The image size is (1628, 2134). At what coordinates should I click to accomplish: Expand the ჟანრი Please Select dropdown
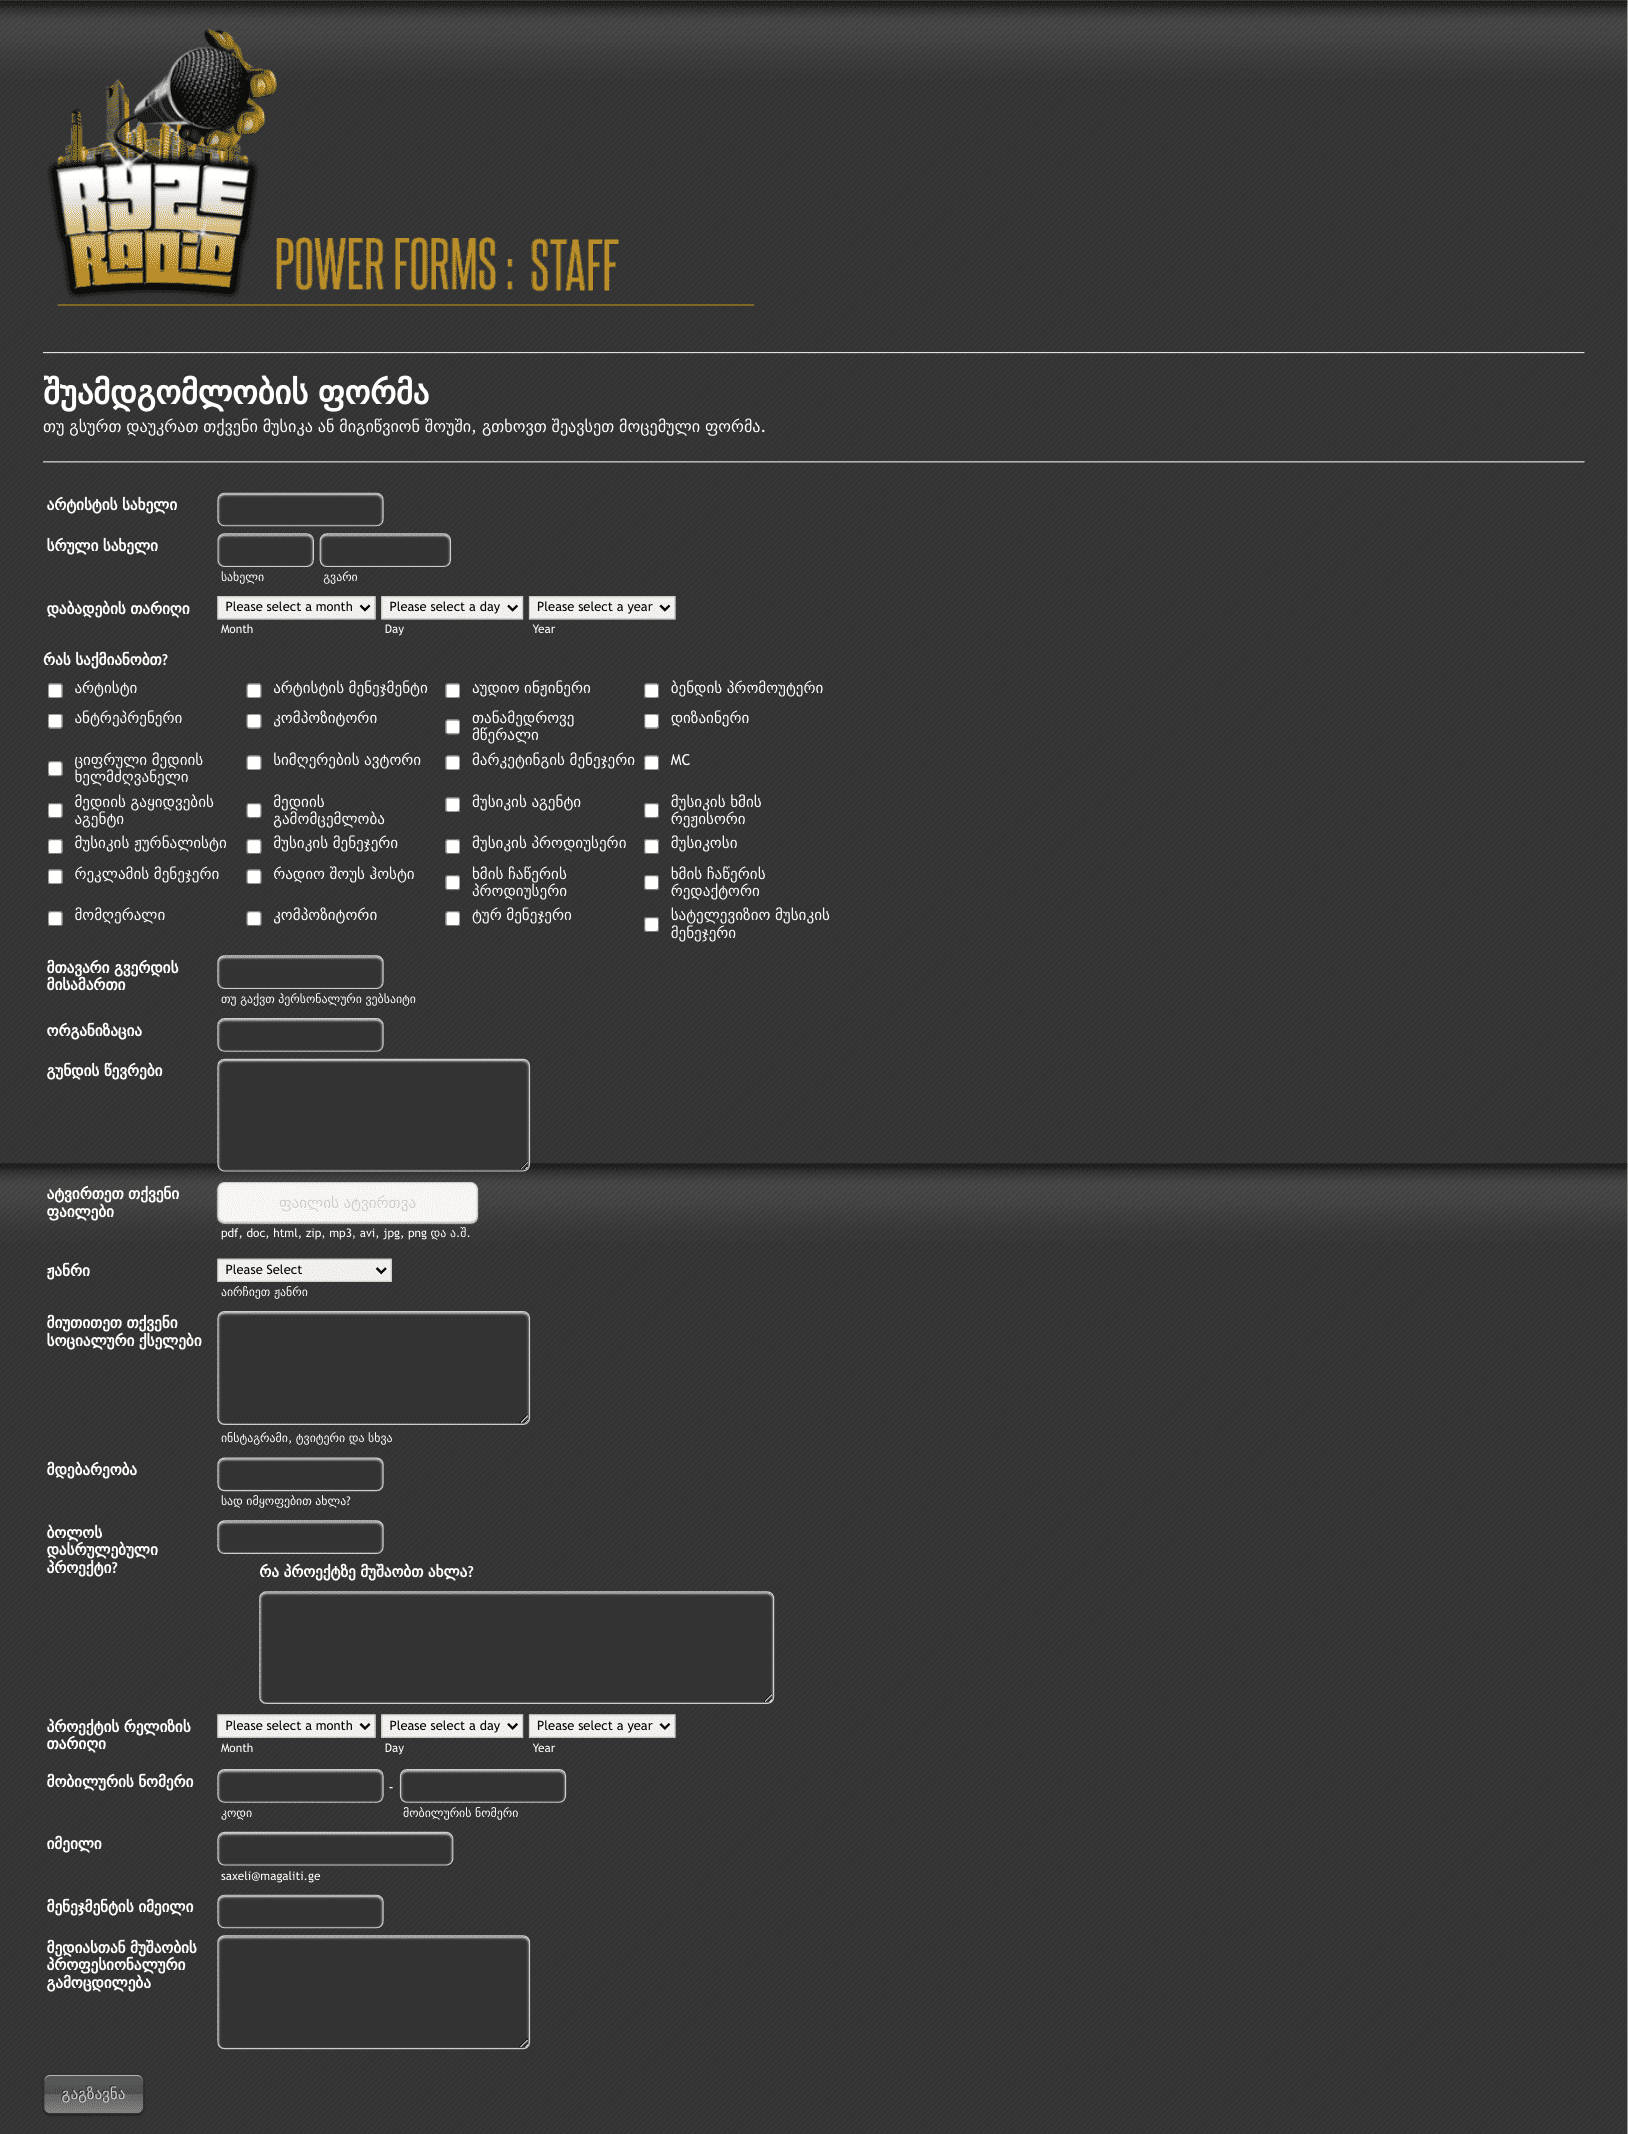(304, 1270)
